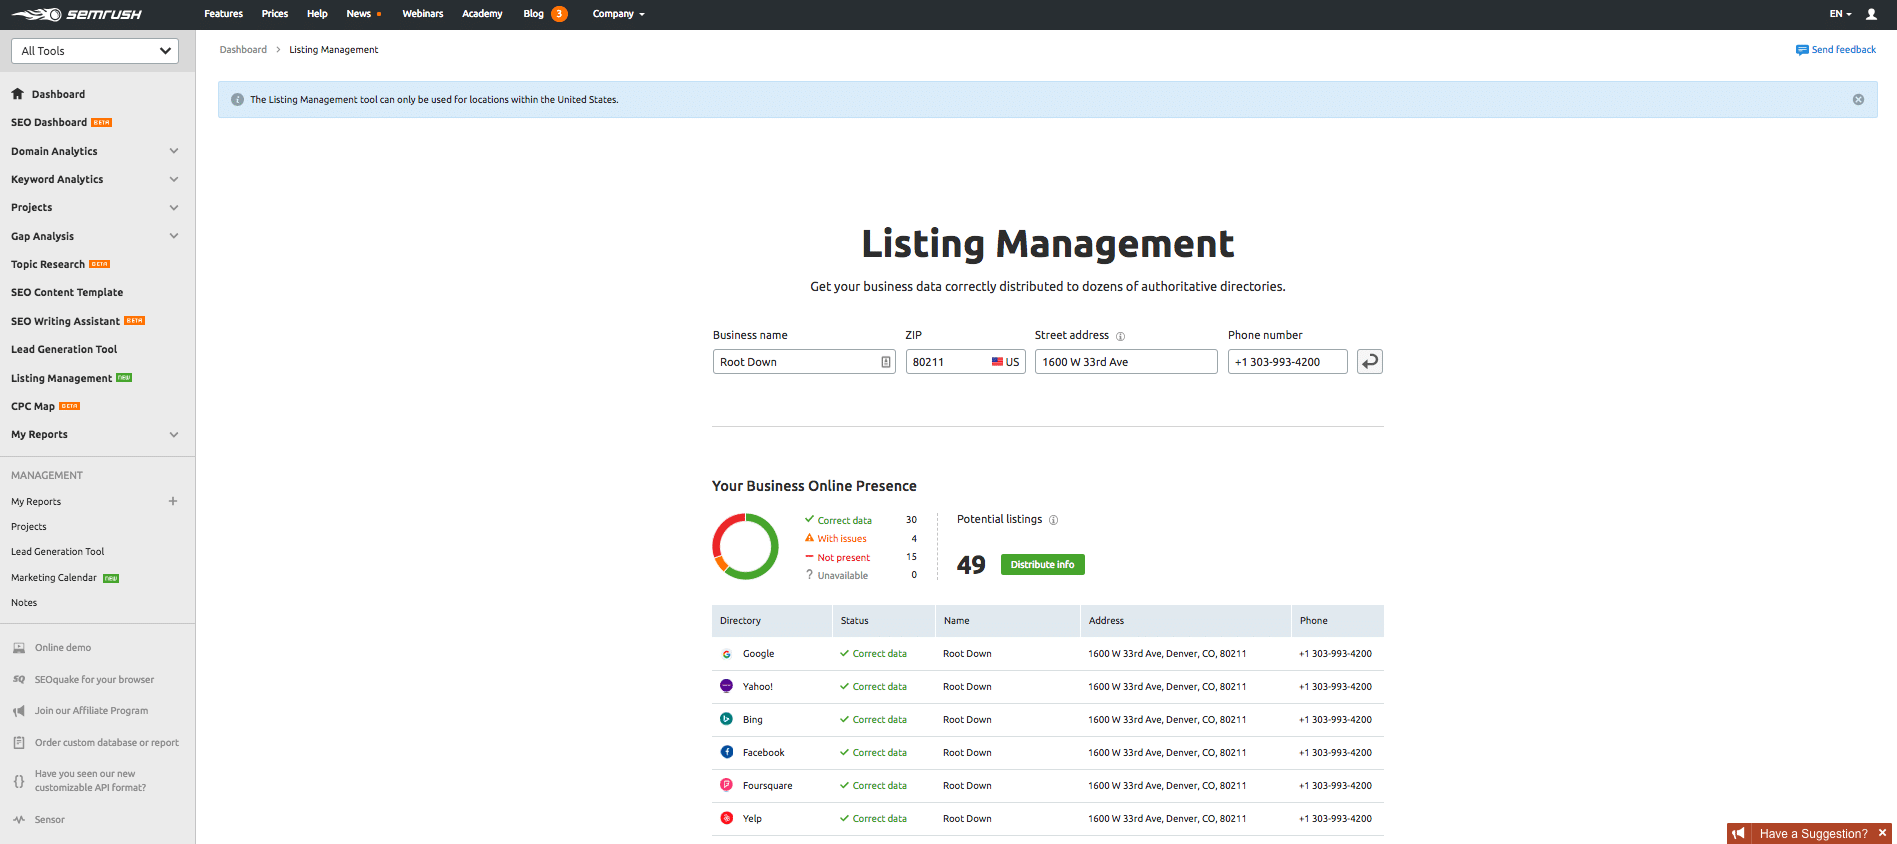Expand the Gap Analysis section
Screen dimensions: 1897x844
pyautogui.click(x=174, y=236)
